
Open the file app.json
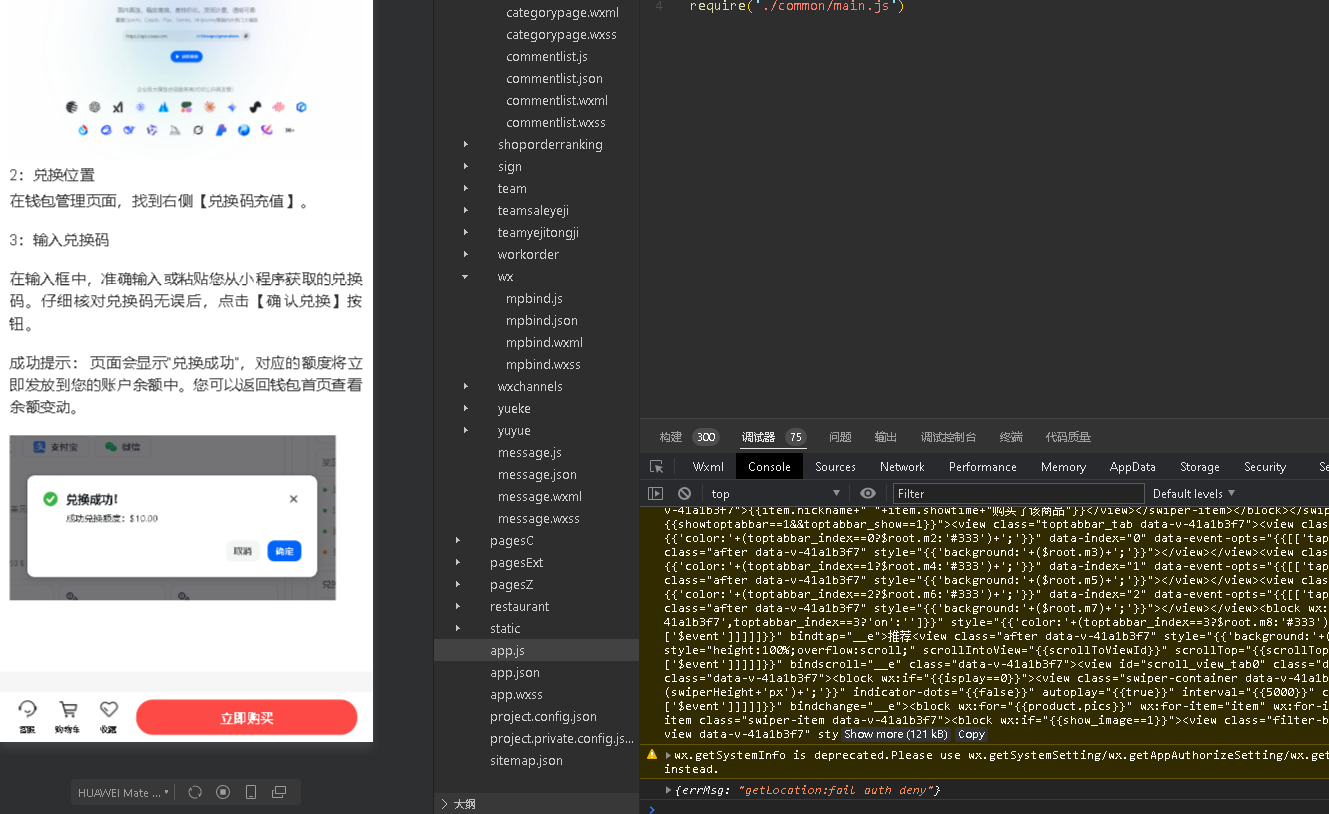[514, 672]
